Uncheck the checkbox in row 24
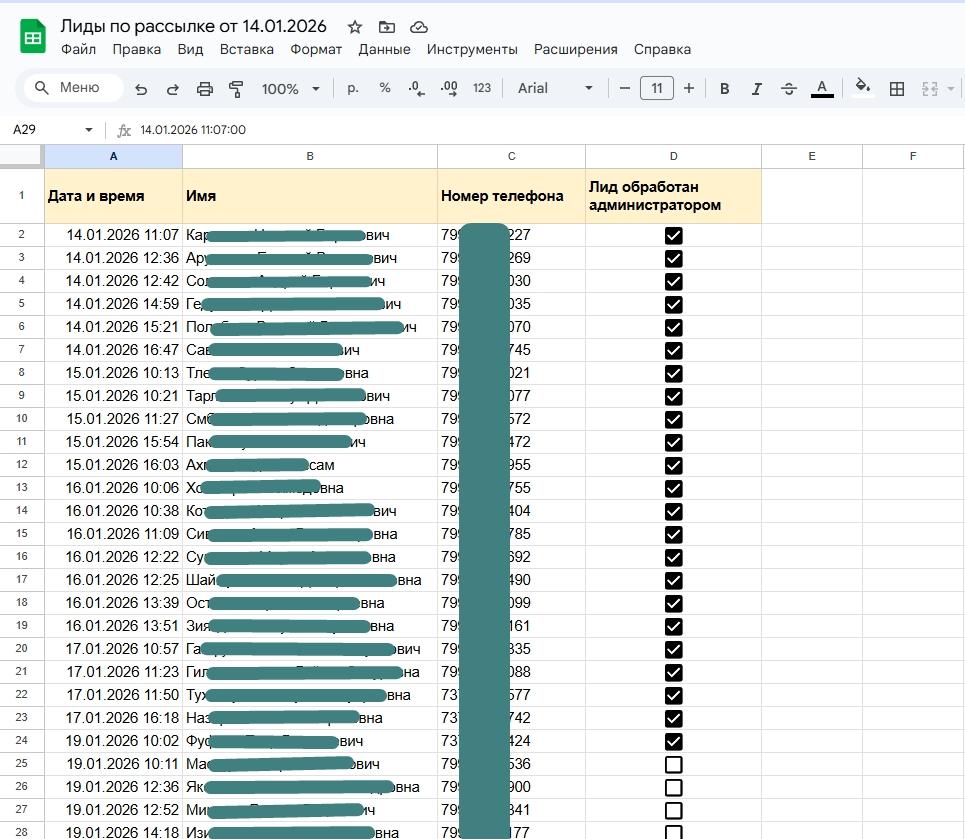The image size is (965, 839). pos(673,741)
